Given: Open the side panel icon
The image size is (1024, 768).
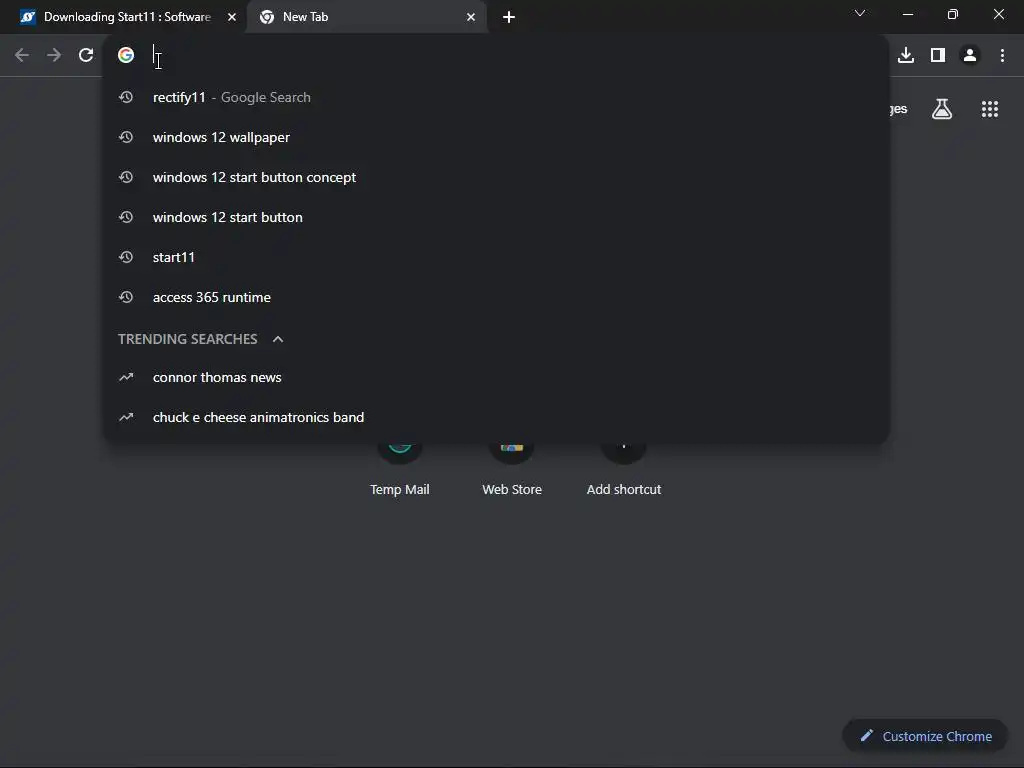Looking at the screenshot, I should pyautogui.click(x=938, y=55).
